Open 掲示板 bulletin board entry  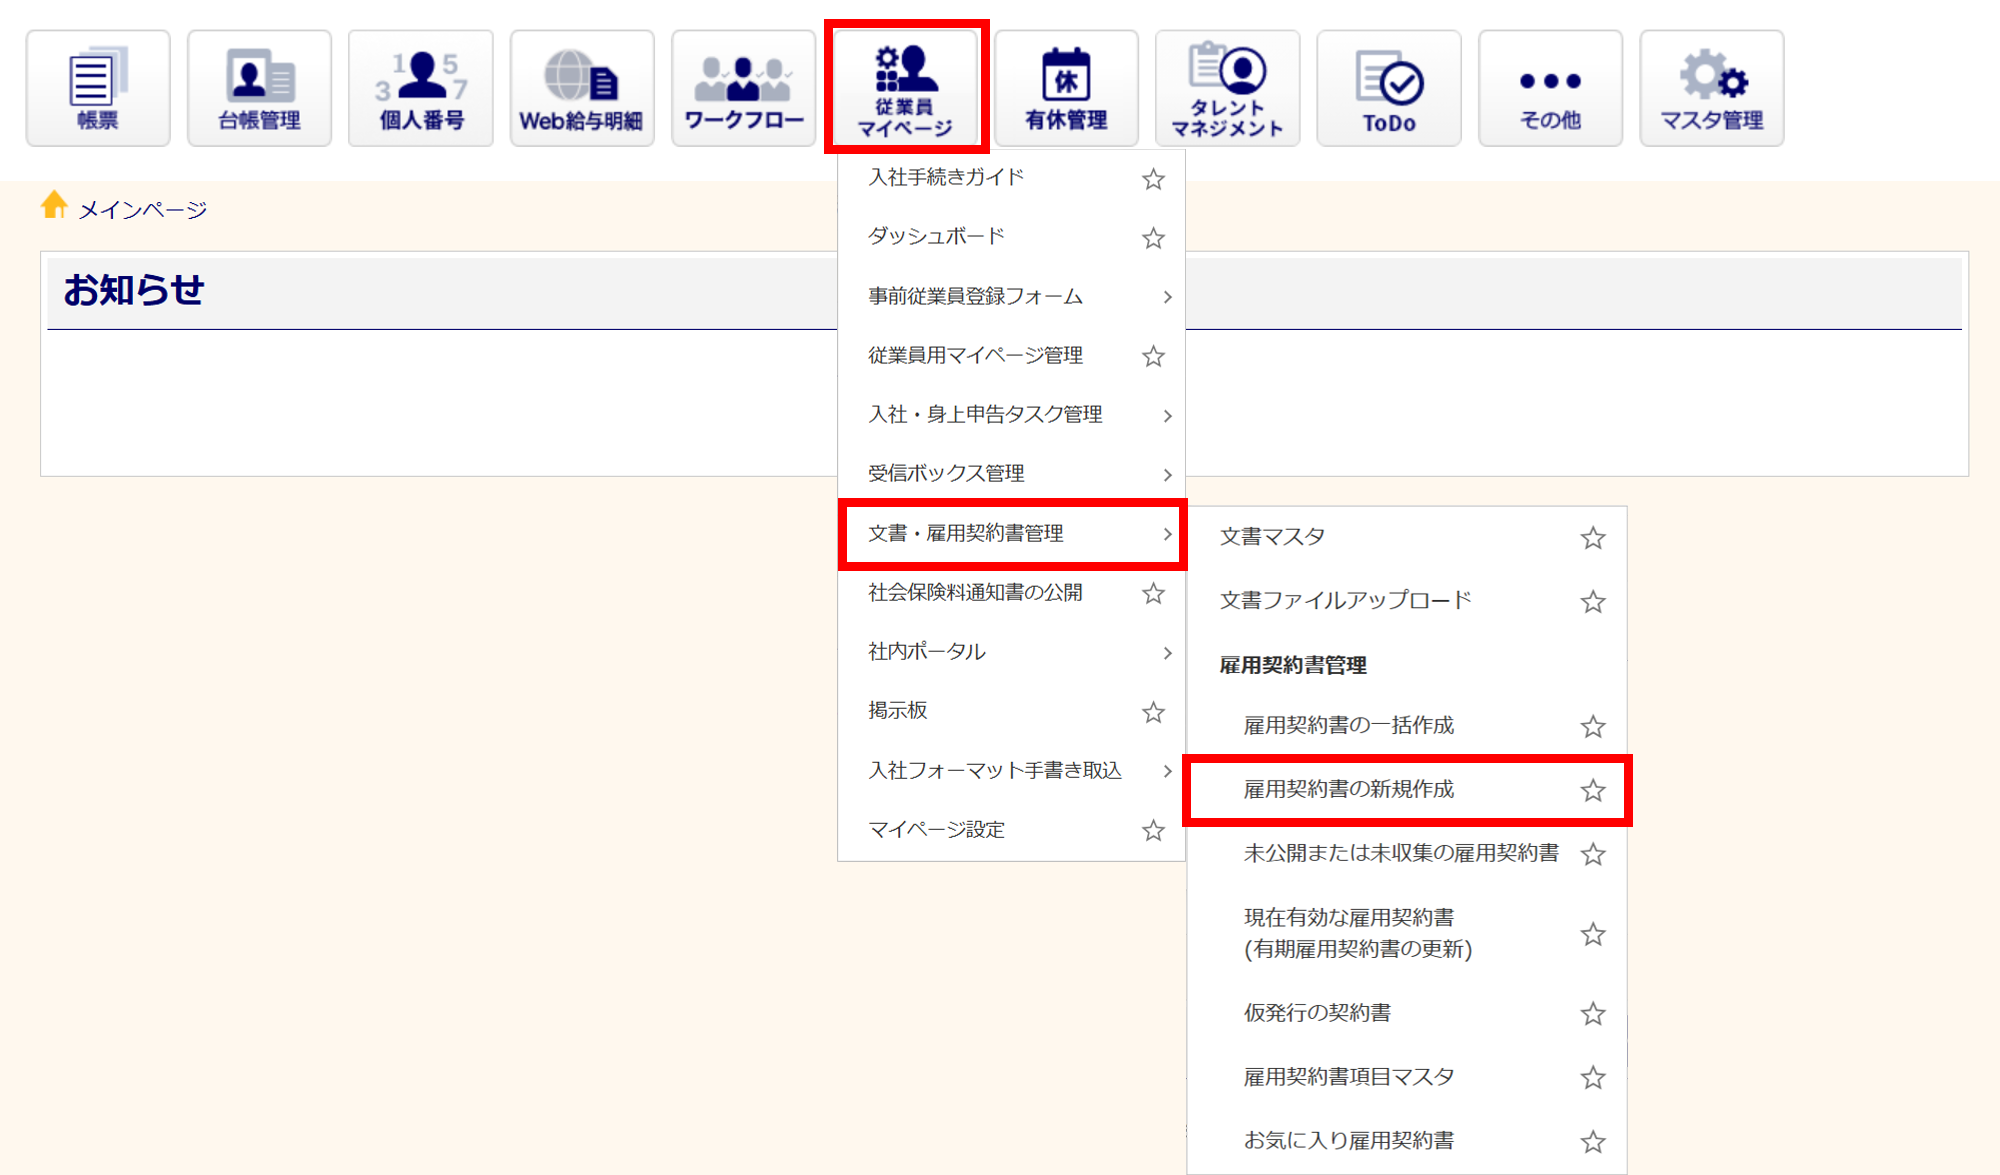898,711
